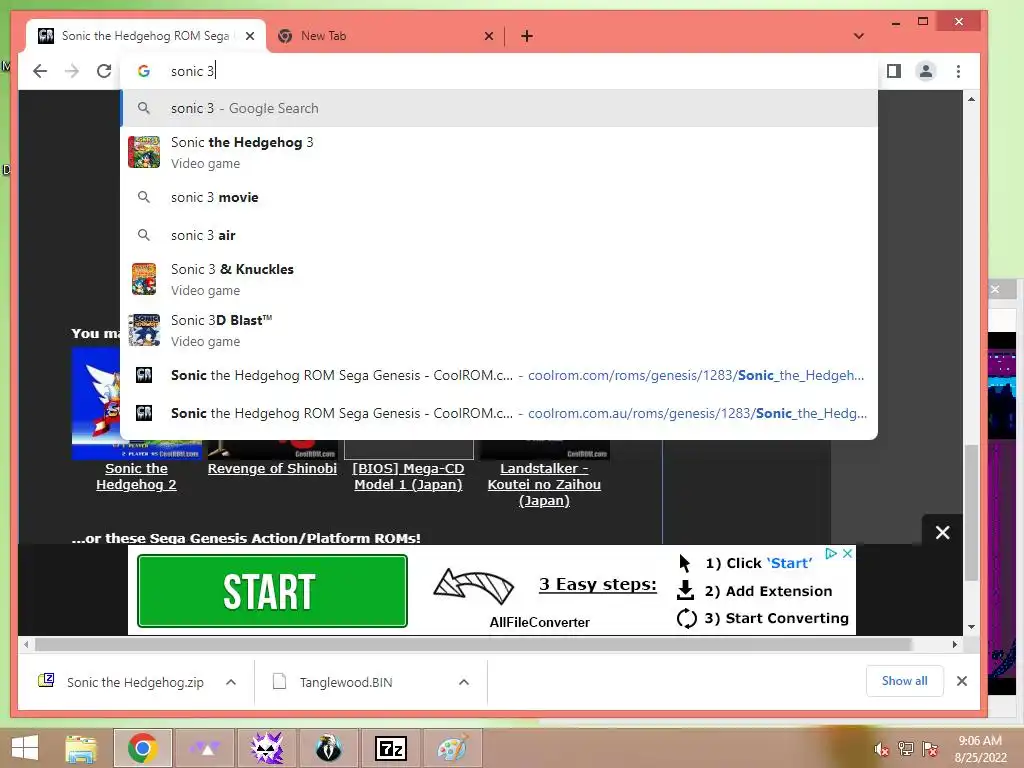Open Sonic the Hedgehog 2 ROM link
This screenshot has width=1024, height=768.
point(136,477)
